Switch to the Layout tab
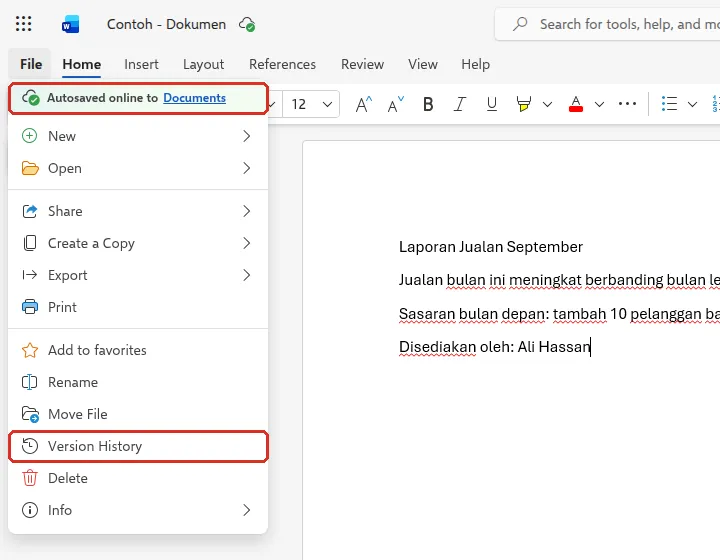 203,64
